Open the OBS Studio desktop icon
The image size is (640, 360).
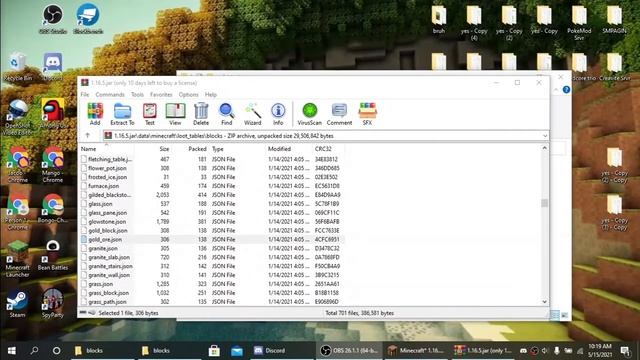coord(53,19)
